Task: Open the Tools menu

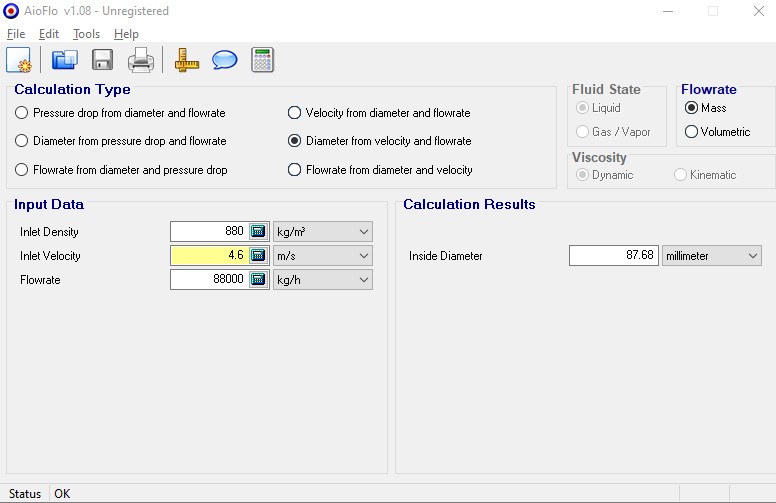Action: [86, 34]
